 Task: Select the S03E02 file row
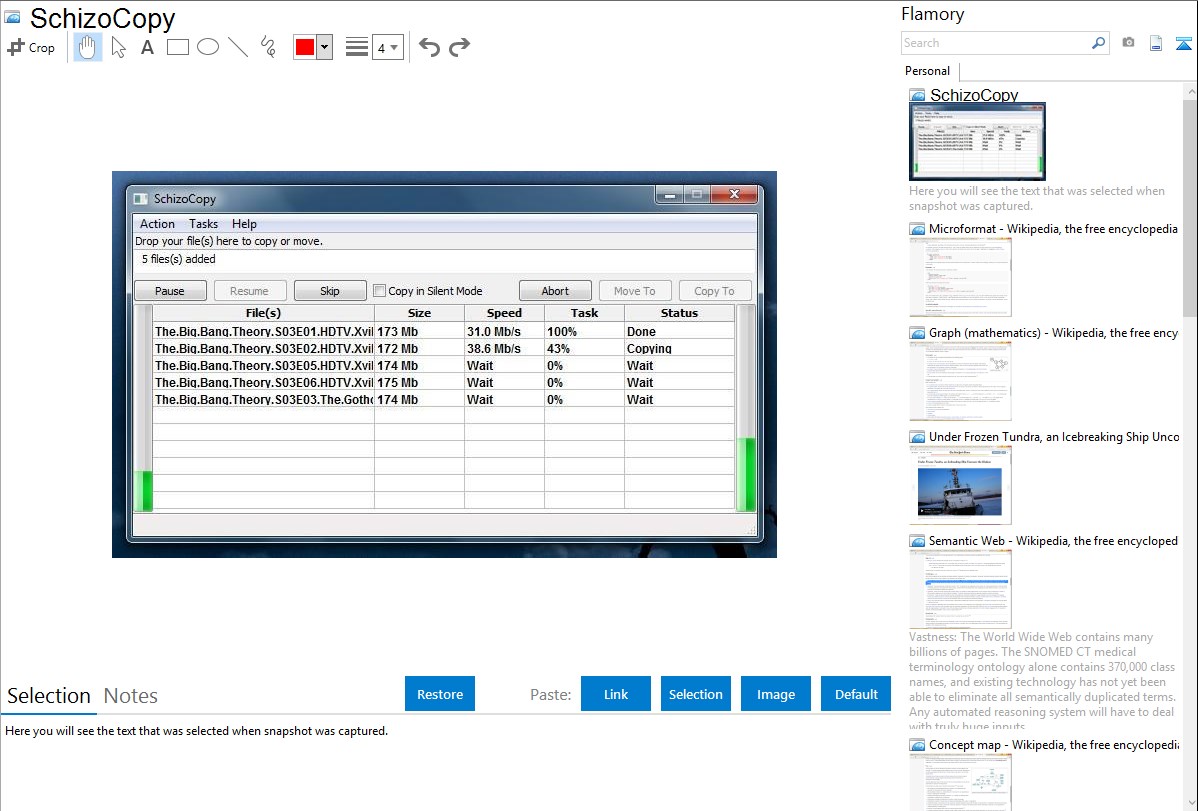[443, 349]
